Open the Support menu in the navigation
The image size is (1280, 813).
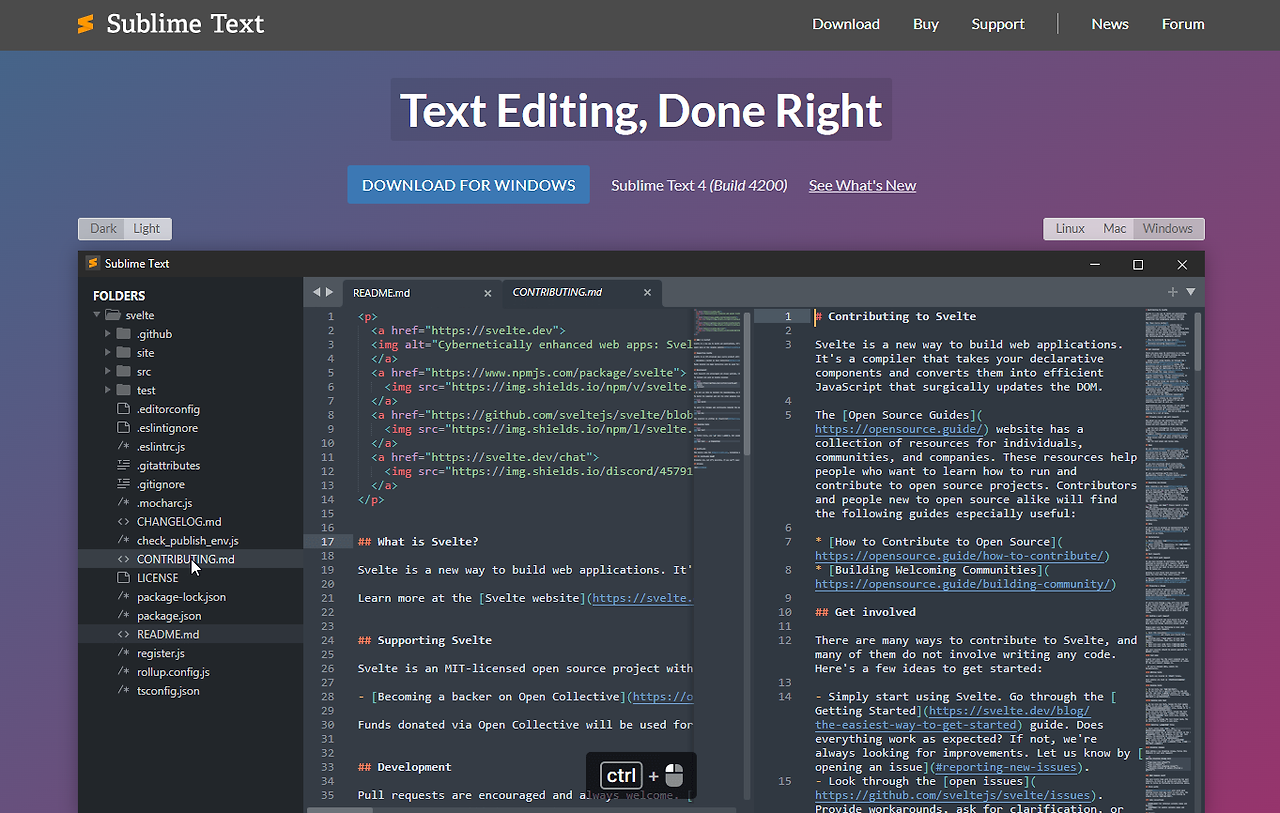point(998,24)
